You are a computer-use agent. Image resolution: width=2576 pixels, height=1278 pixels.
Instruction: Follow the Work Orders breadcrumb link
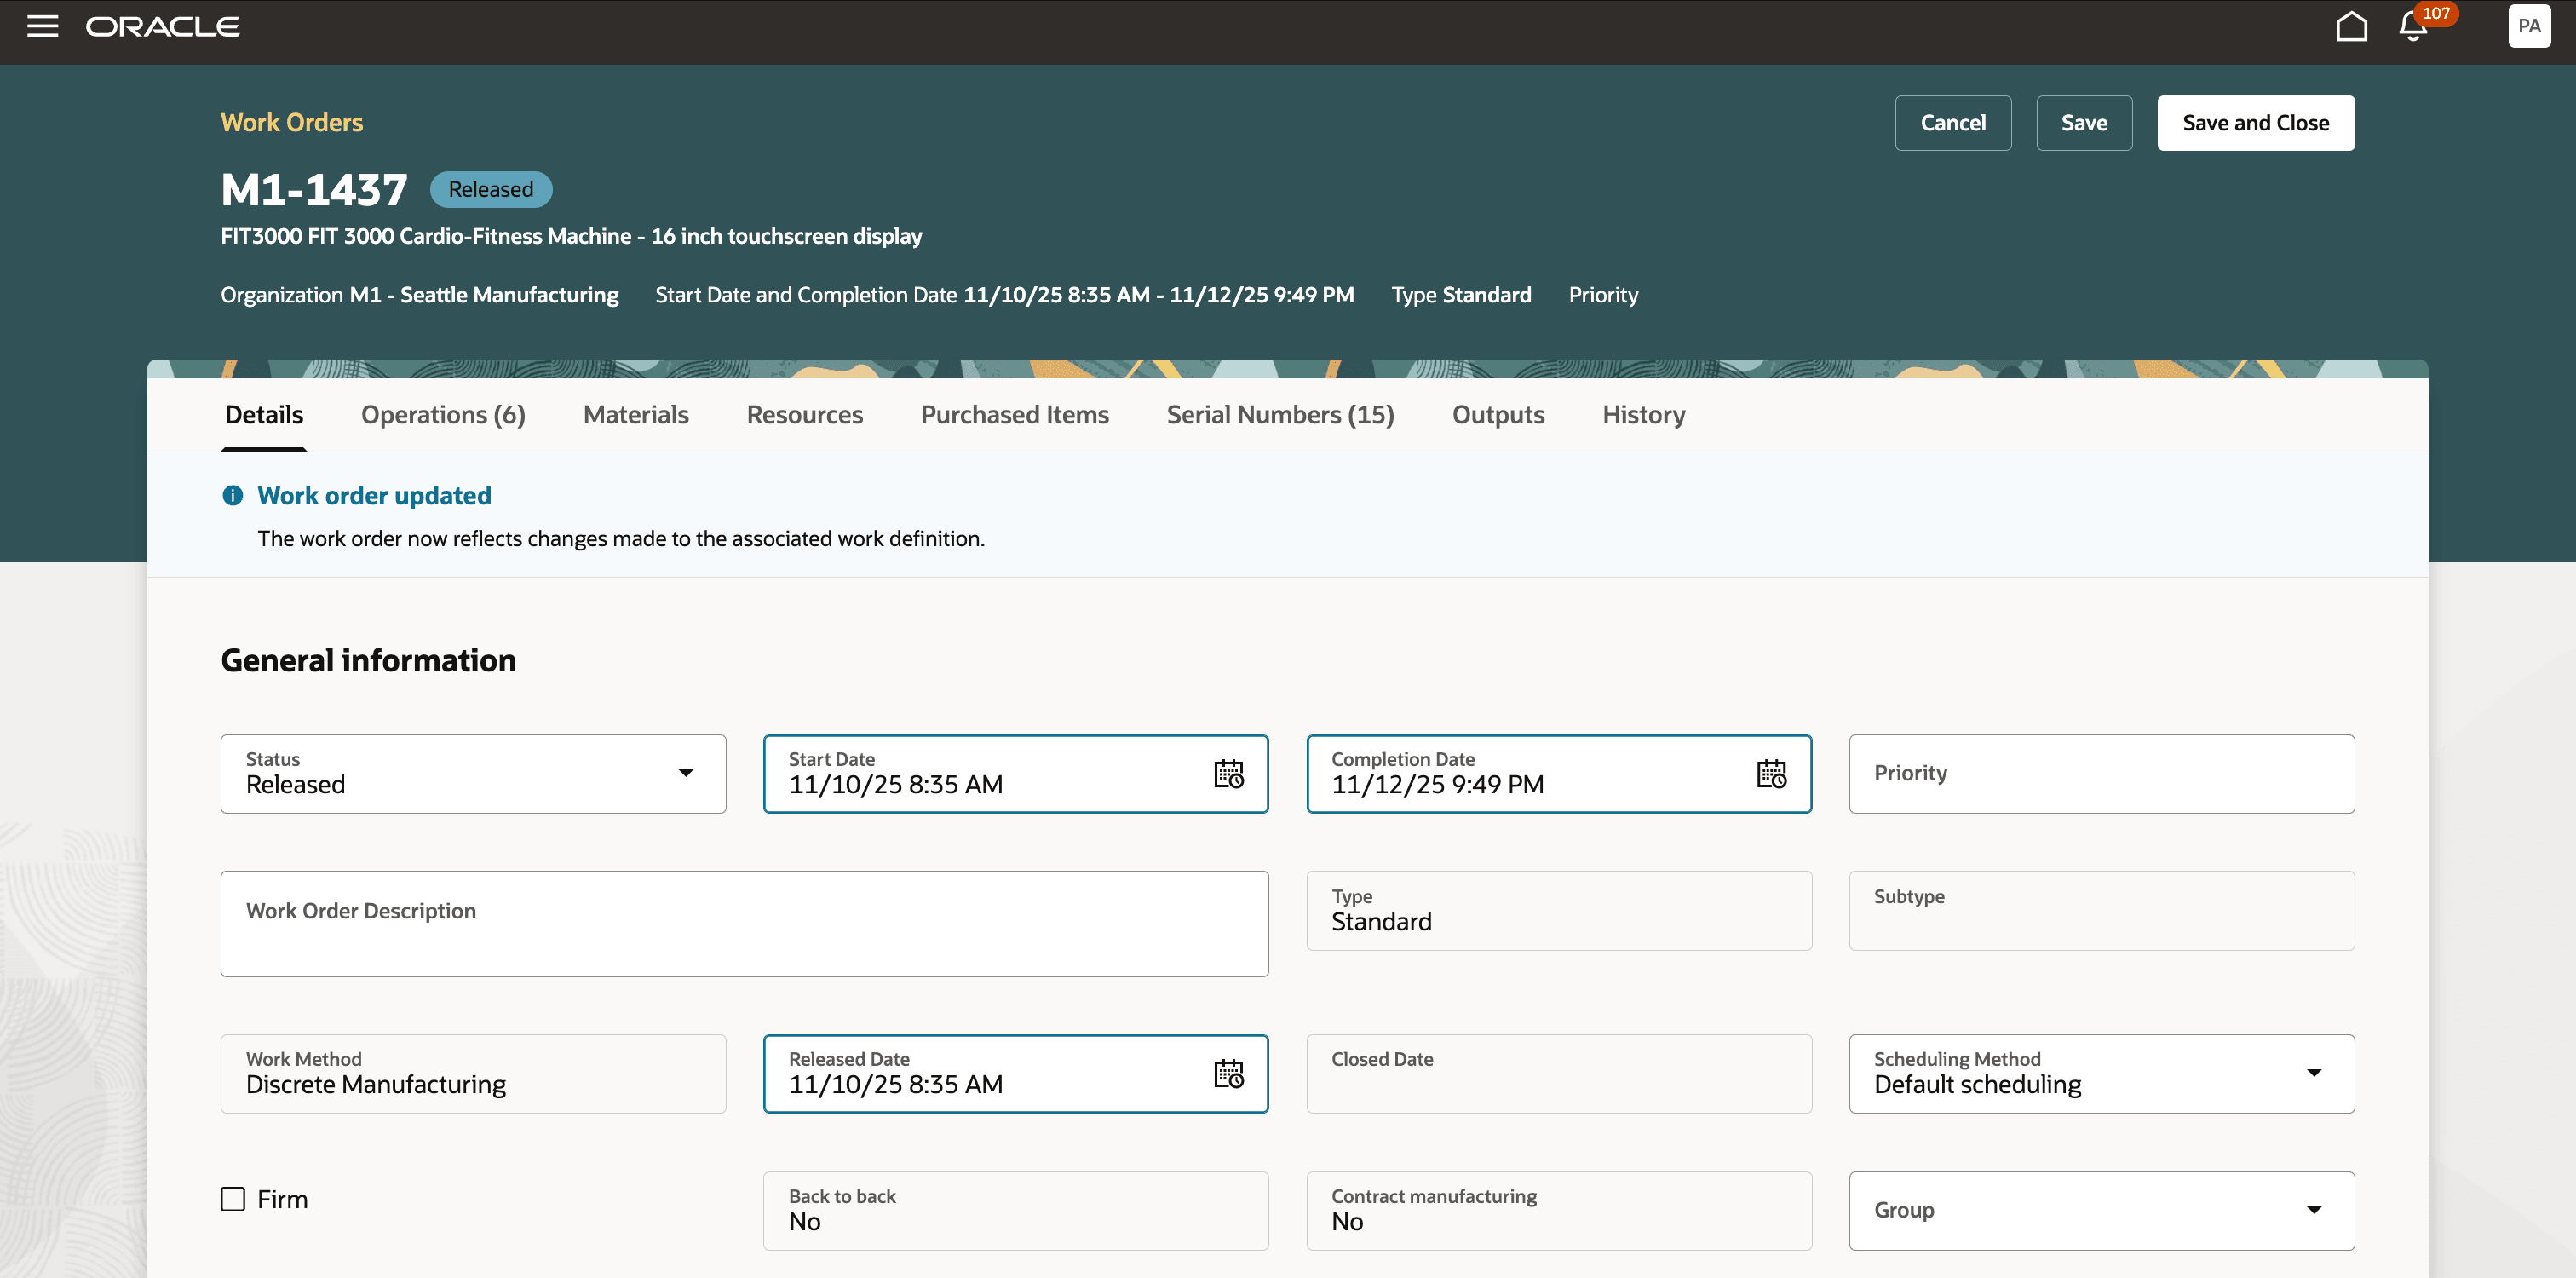(291, 122)
